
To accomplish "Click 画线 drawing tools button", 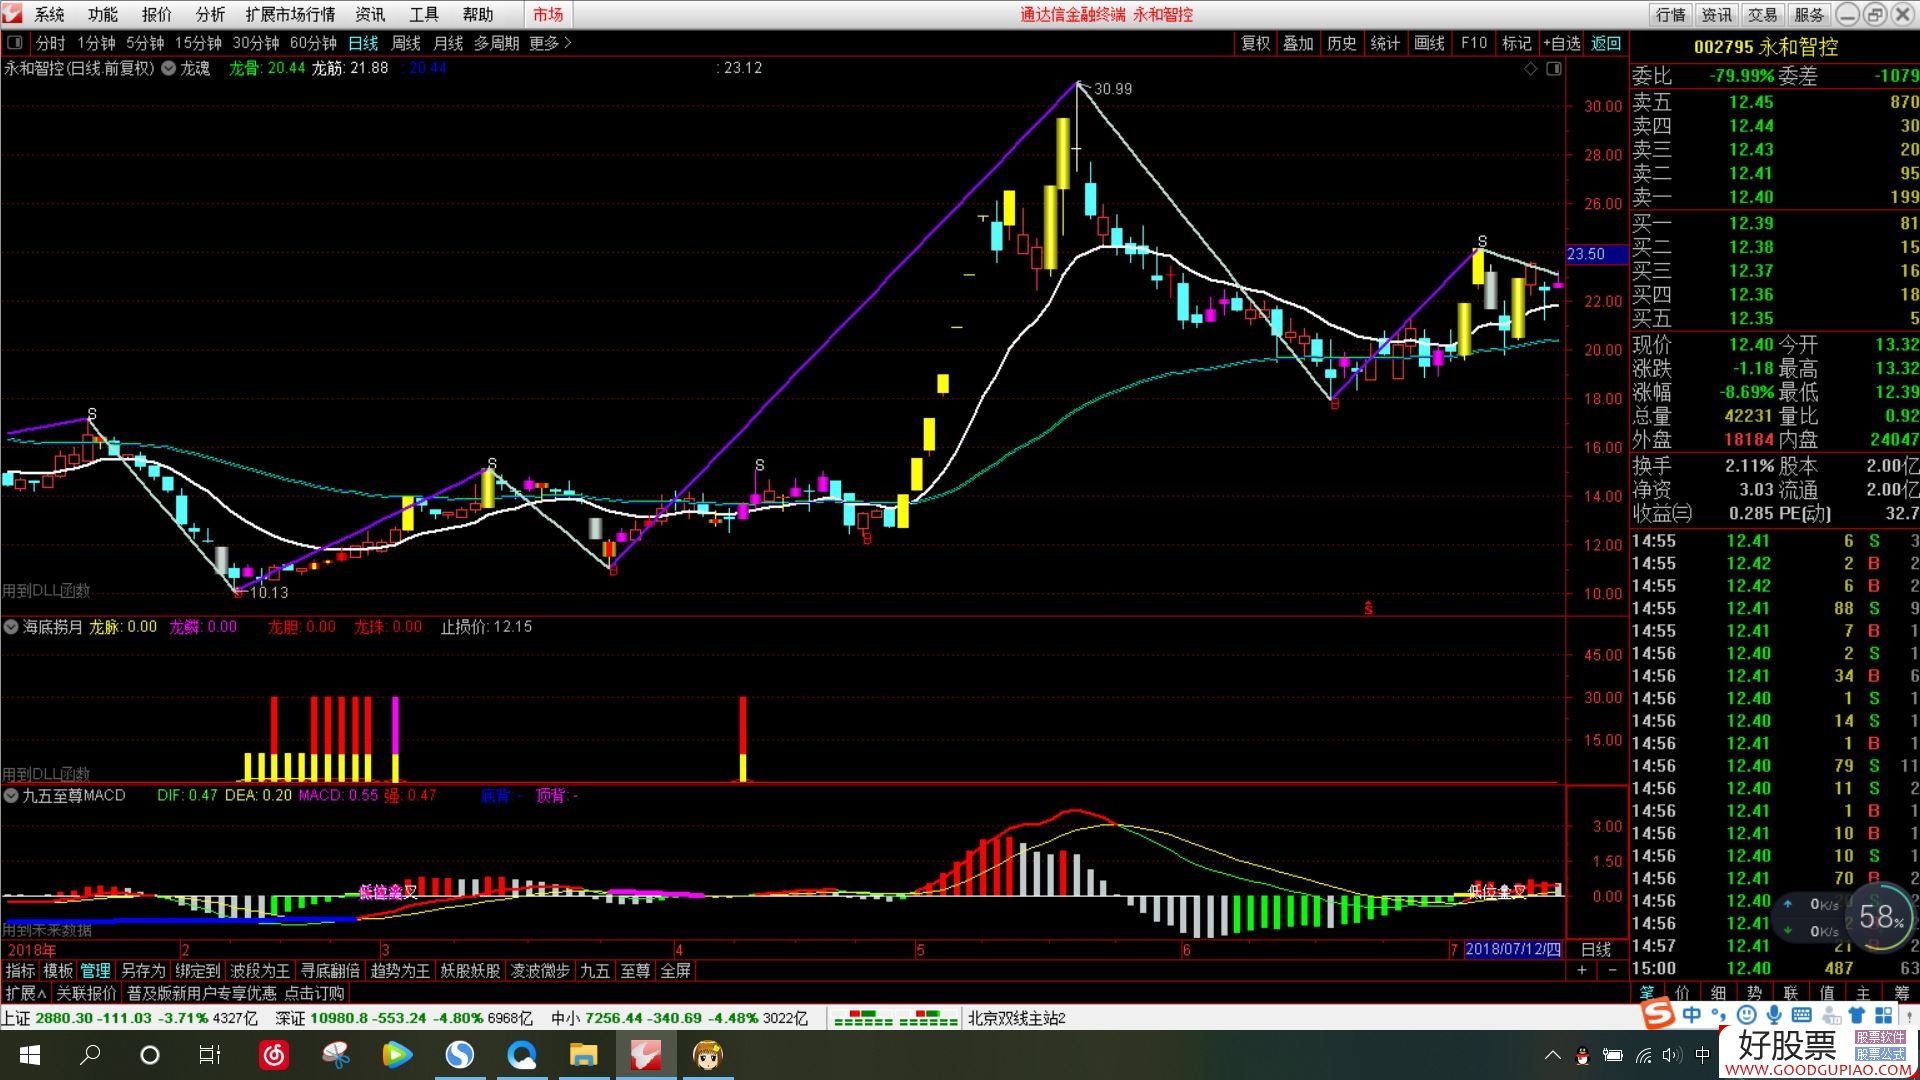I will coord(1429,43).
